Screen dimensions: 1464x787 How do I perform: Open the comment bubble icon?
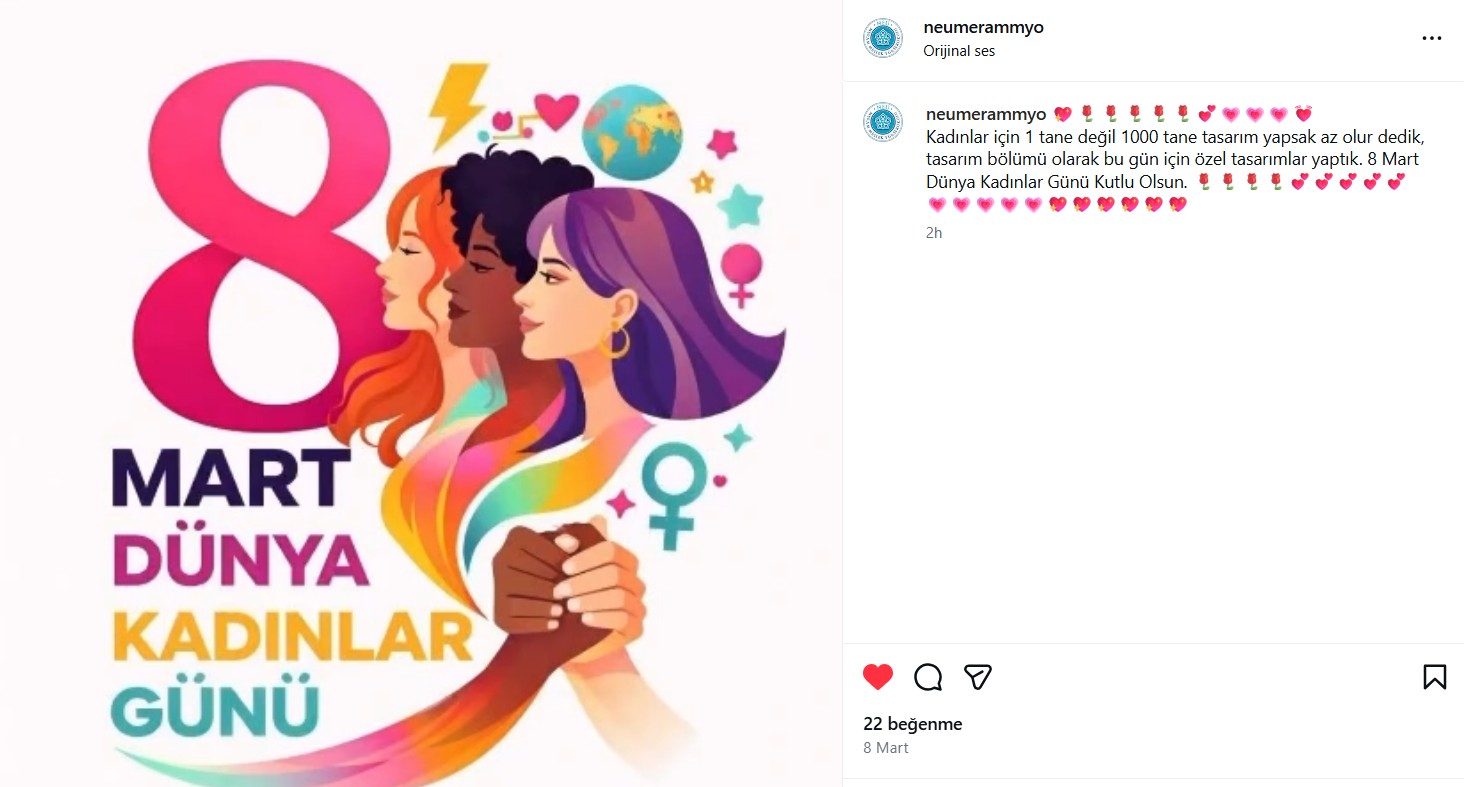click(x=928, y=677)
